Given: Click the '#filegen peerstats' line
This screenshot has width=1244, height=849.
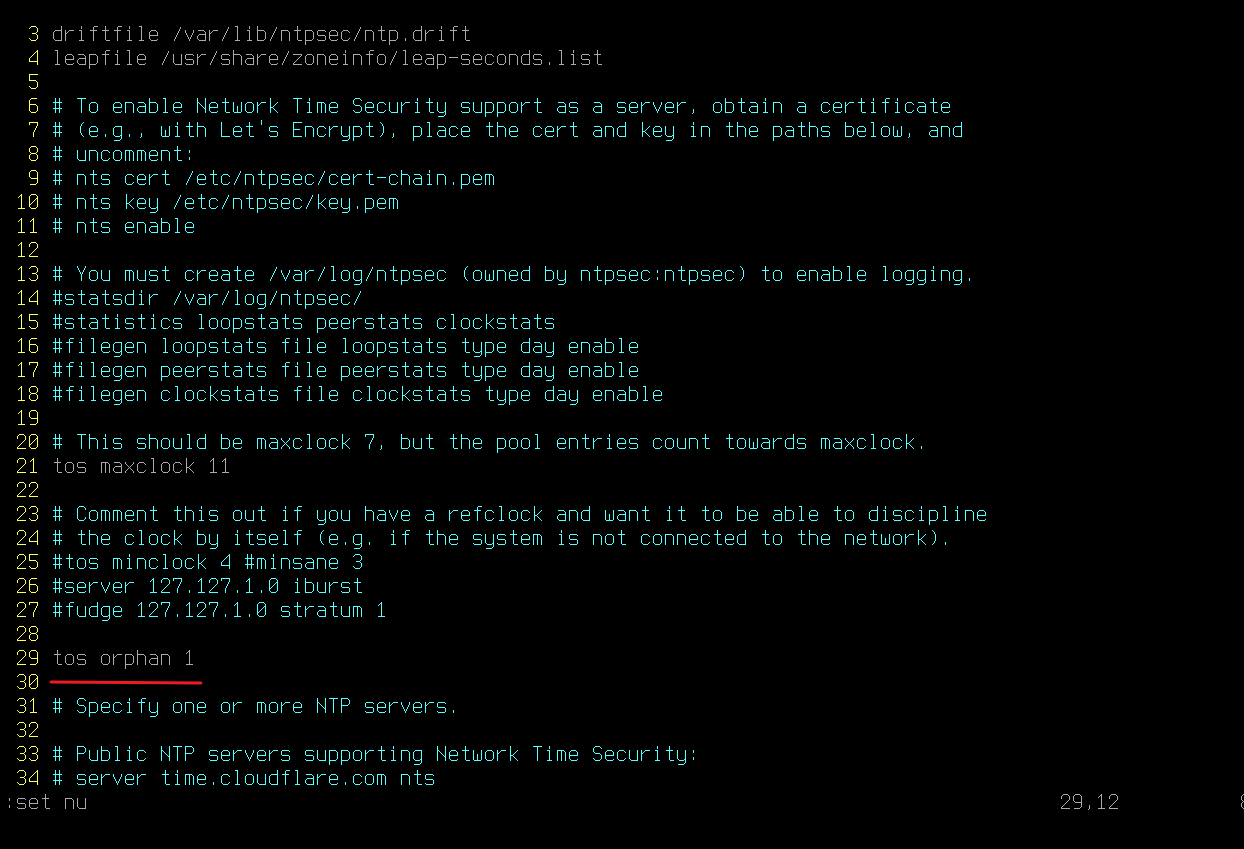Looking at the screenshot, I should pos(345,370).
